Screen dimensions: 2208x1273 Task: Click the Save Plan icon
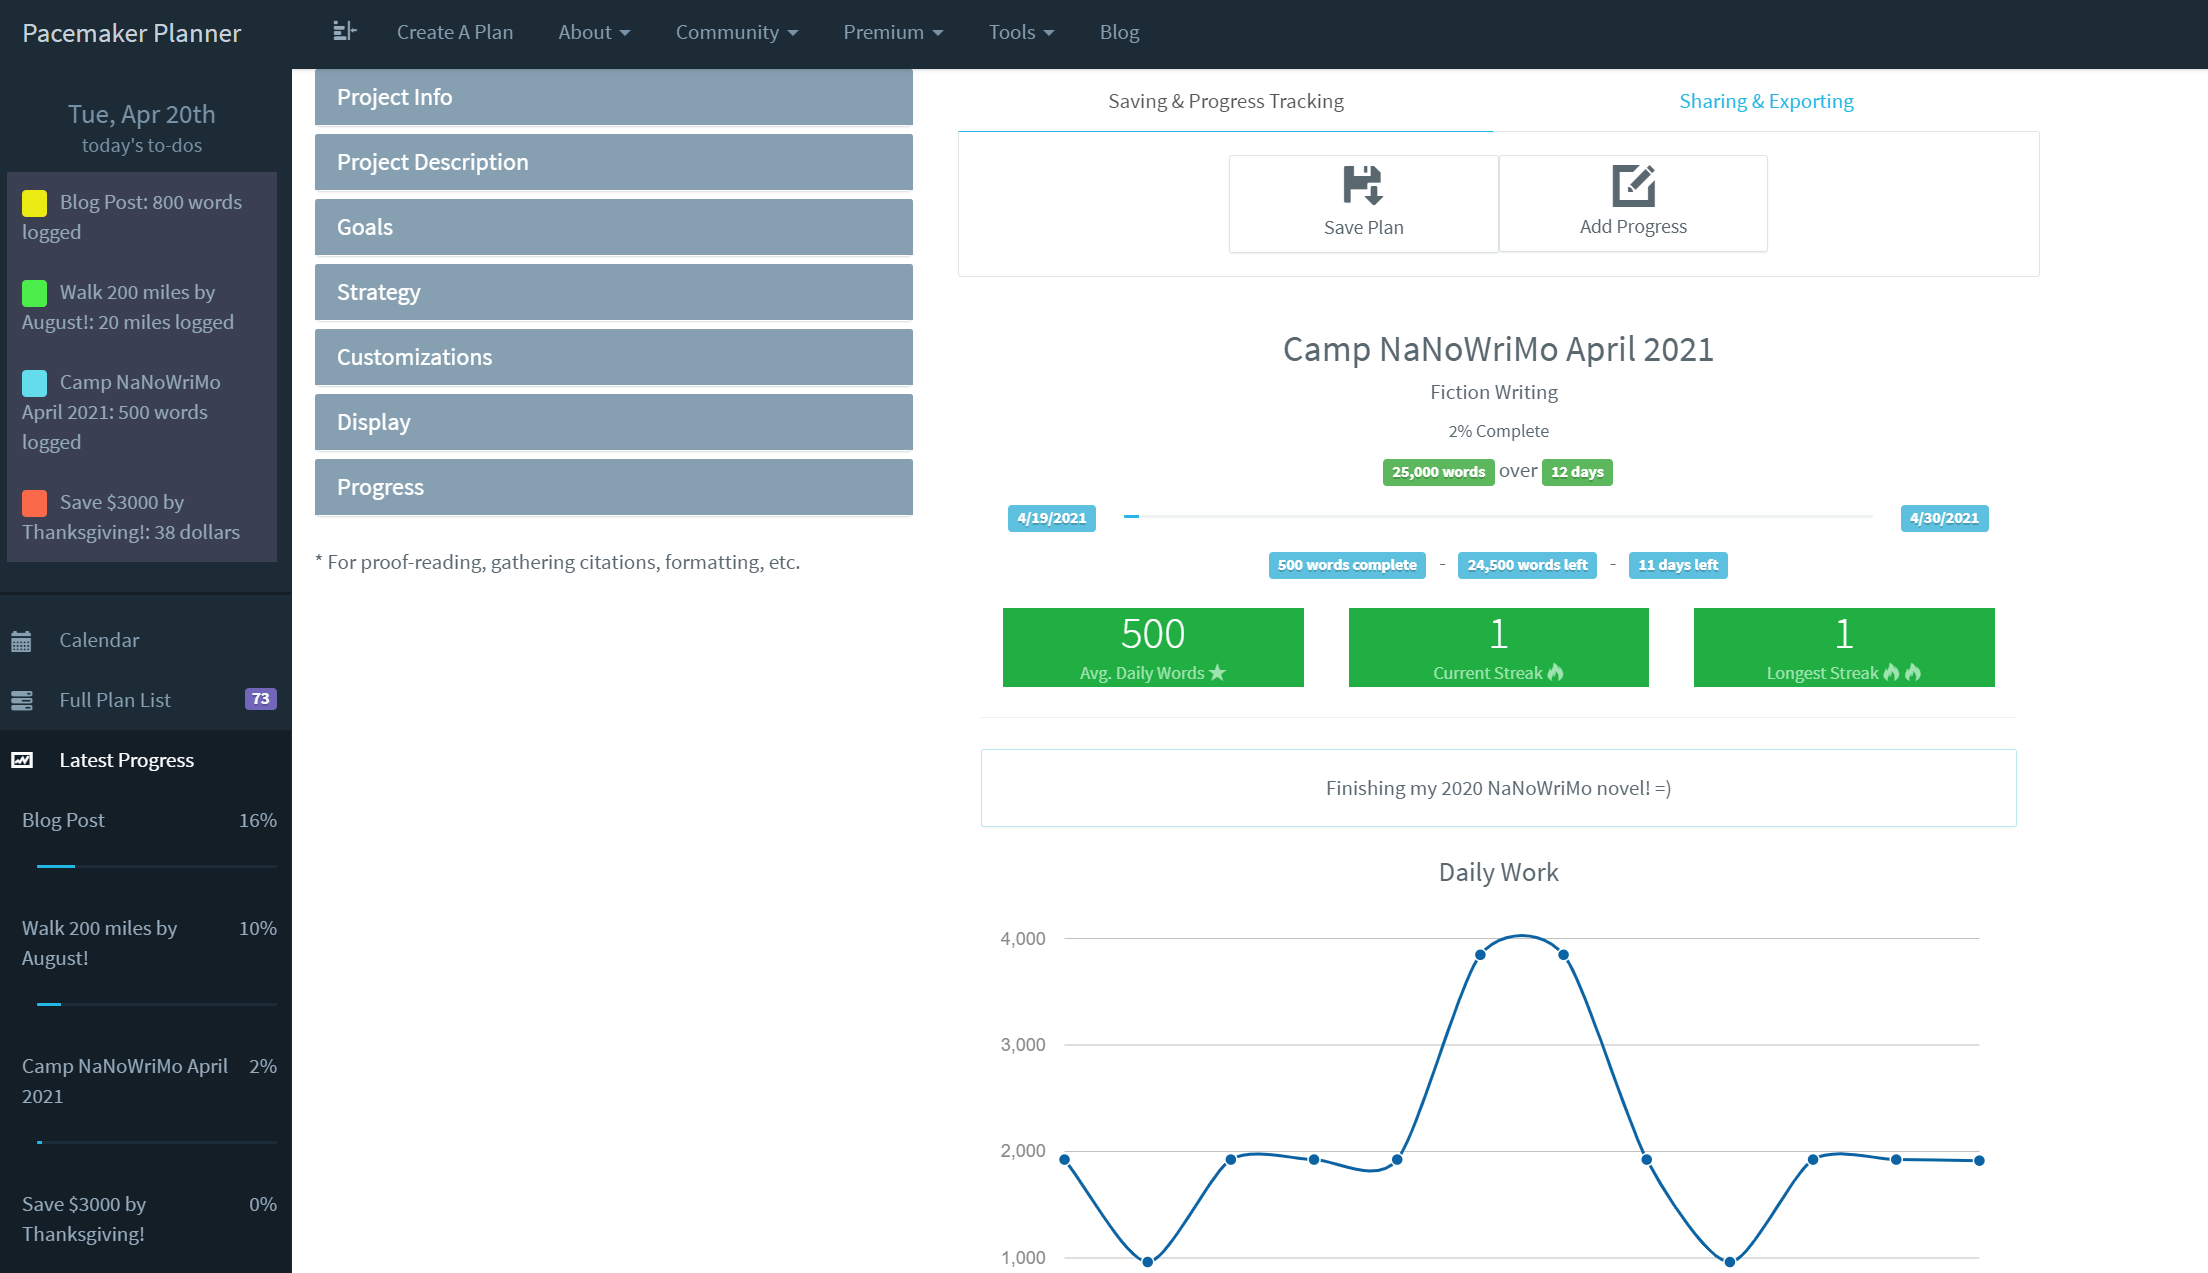coord(1363,186)
